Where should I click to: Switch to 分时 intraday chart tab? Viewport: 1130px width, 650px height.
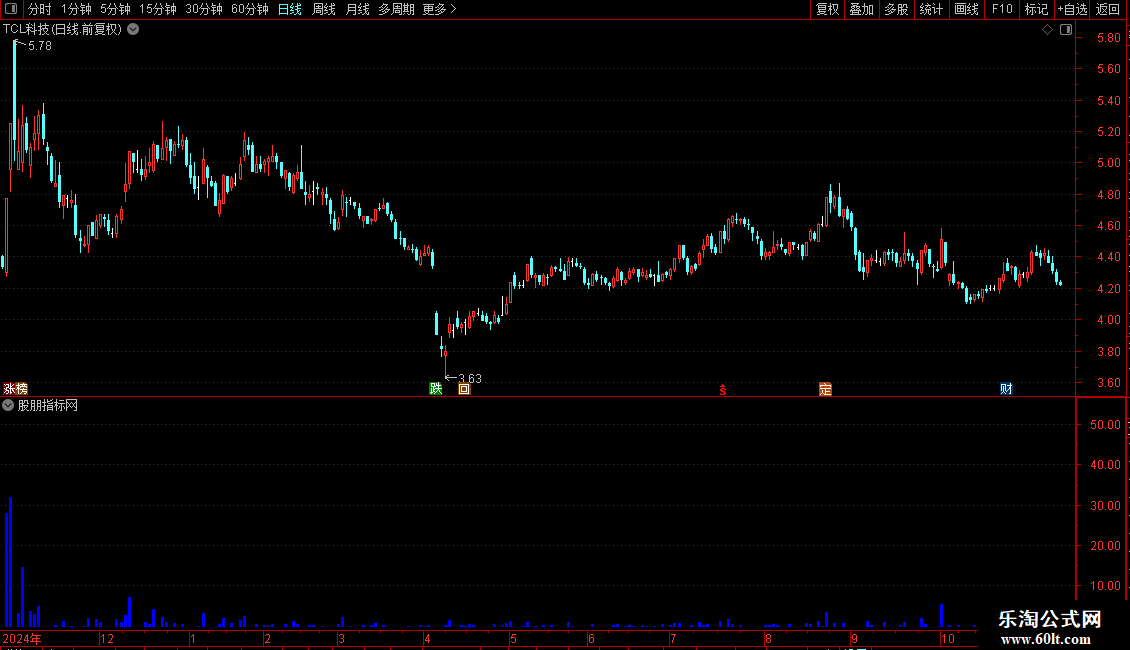pyautogui.click(x=40, y=9)
